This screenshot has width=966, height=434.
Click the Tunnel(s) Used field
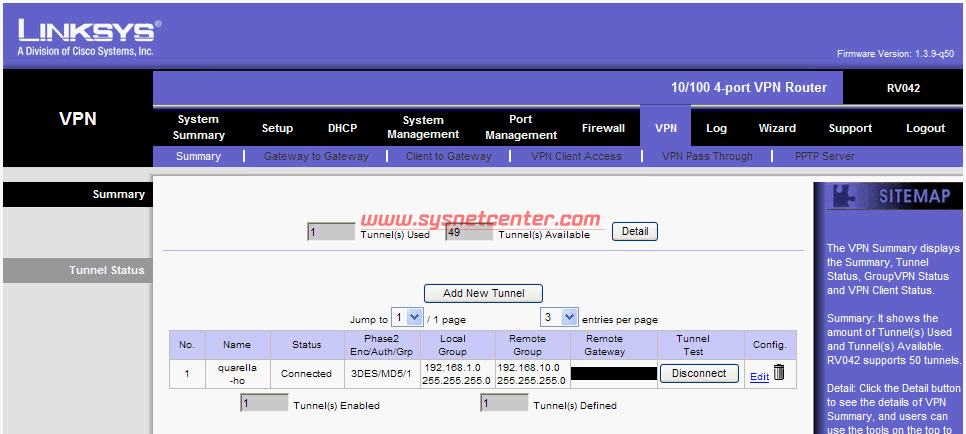coord(331,233)
